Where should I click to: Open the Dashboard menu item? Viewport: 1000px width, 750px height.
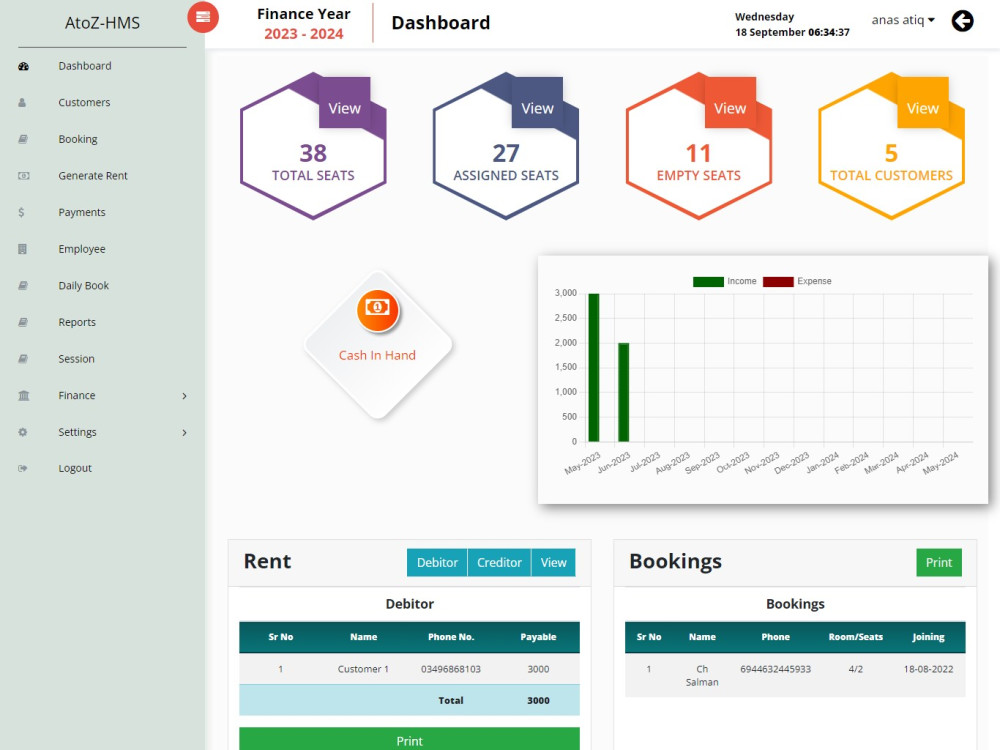point(85,66)
